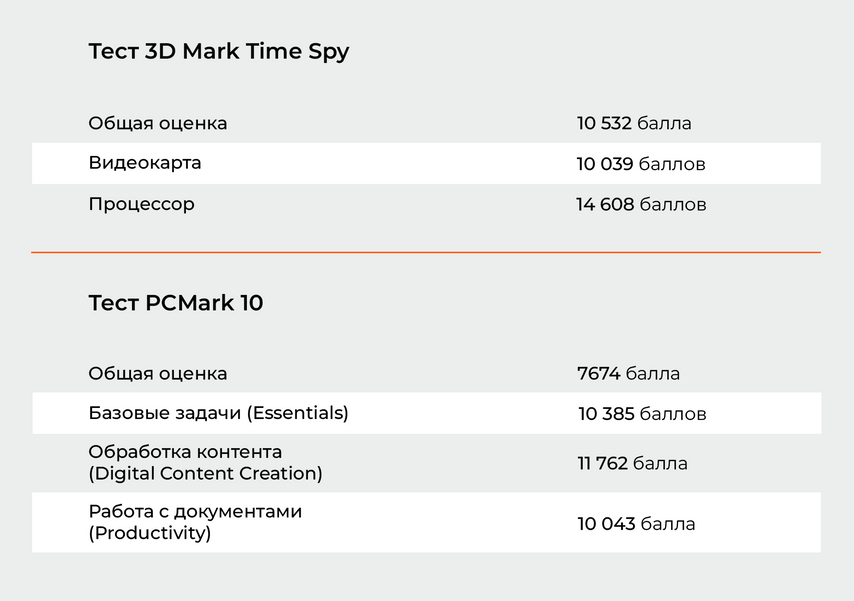Select the "10 039 баллов" video card score
This screenshot has height=601, width=854.
click(x=641, y=164)
